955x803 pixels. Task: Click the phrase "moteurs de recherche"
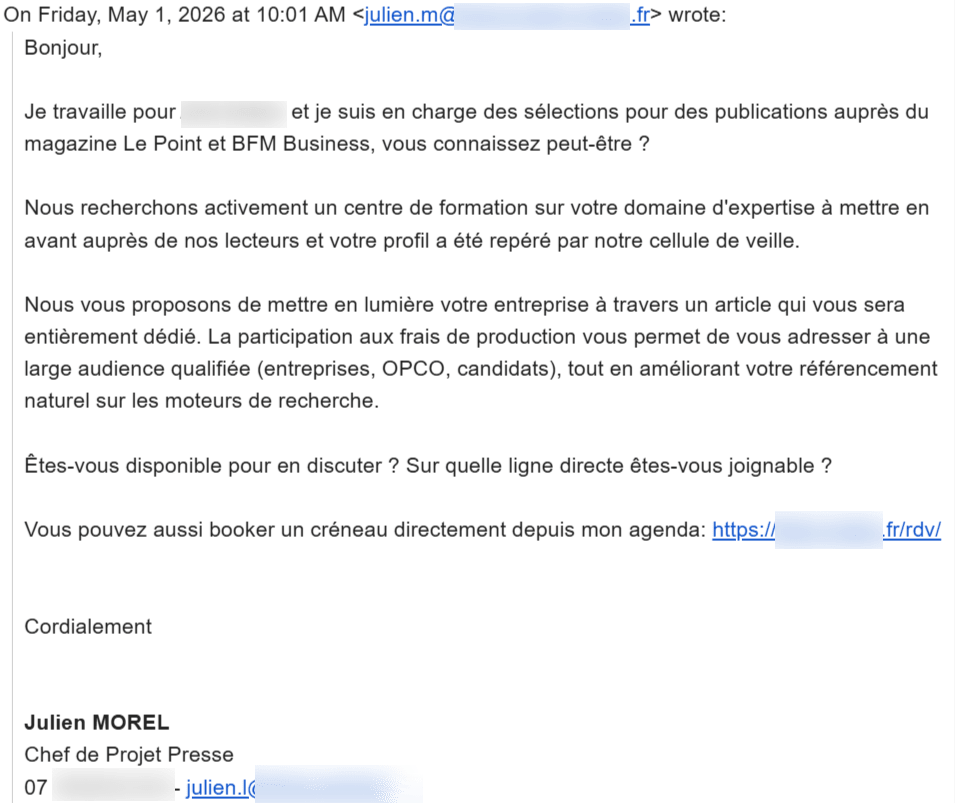[272, 401]
